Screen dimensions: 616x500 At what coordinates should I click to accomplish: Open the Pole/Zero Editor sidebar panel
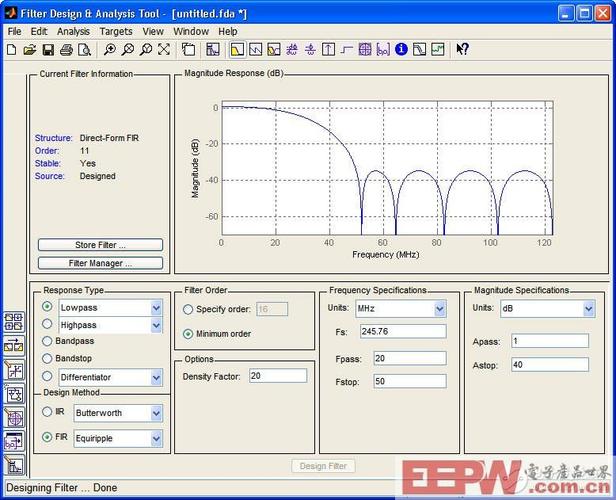(x=14, y=418)
